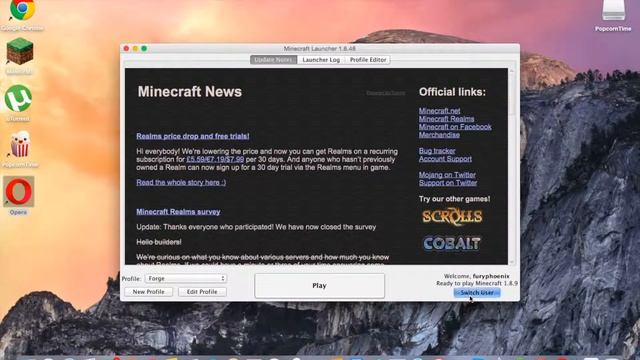Viewport: 640px width, 360px height.
Task: Click the Cobalt game logo
Action: click(451, 244)
